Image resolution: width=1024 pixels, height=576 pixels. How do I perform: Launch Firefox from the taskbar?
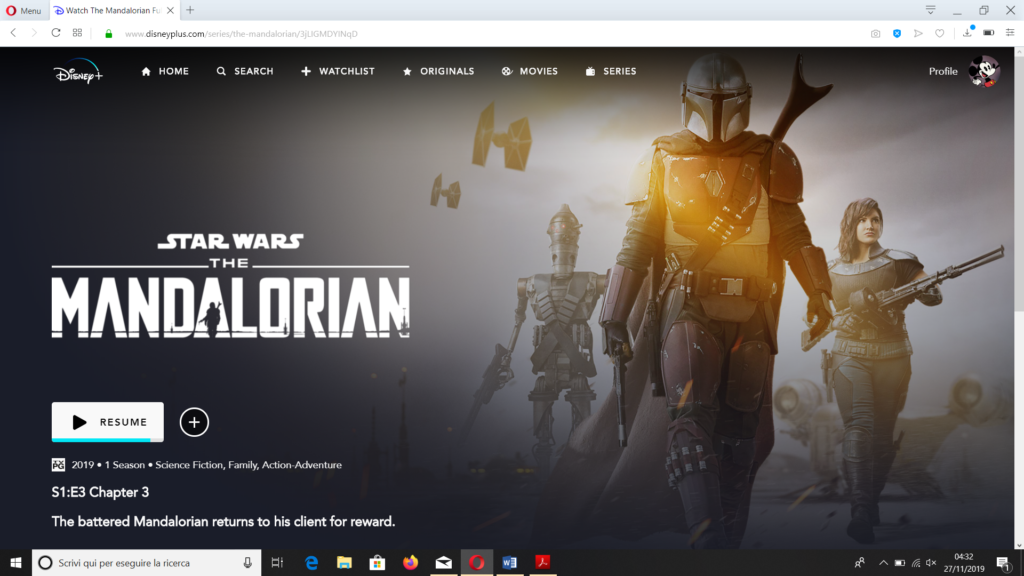click(410, 562)
